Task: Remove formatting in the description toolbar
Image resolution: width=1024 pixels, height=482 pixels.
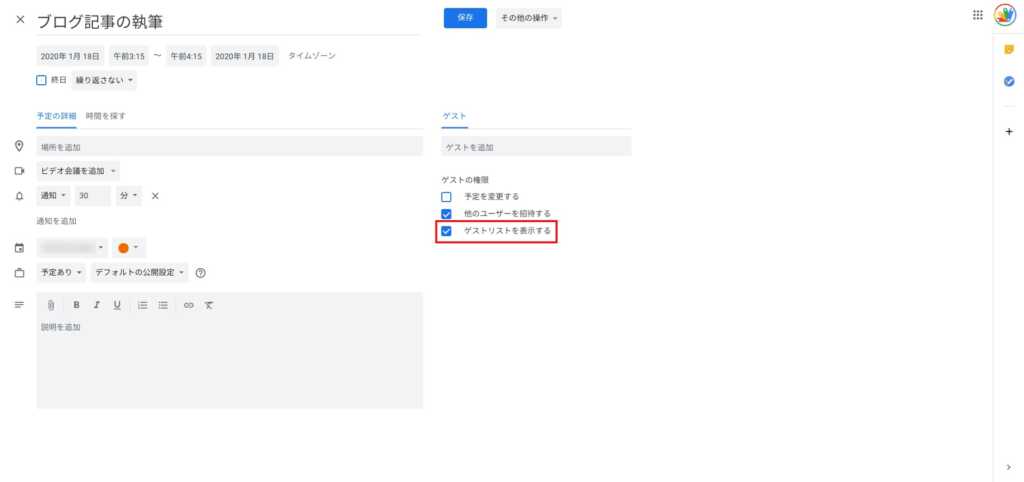Action: pos(209,305)
